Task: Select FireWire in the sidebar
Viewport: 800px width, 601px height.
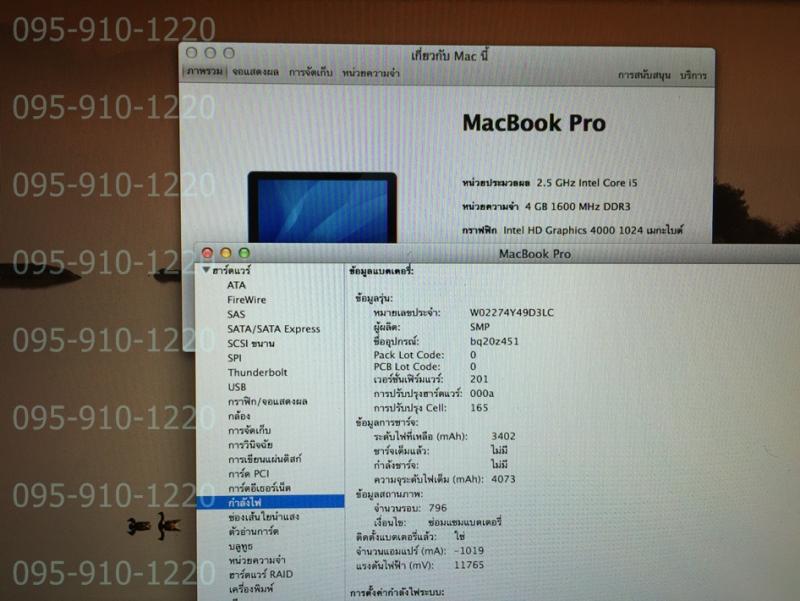Action: [246, 299]
